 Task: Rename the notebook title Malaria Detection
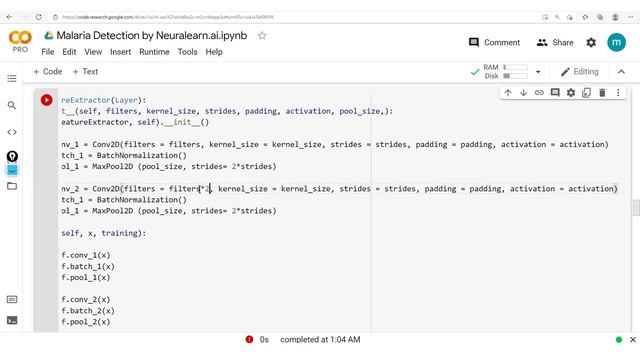(x=151, y=36)
